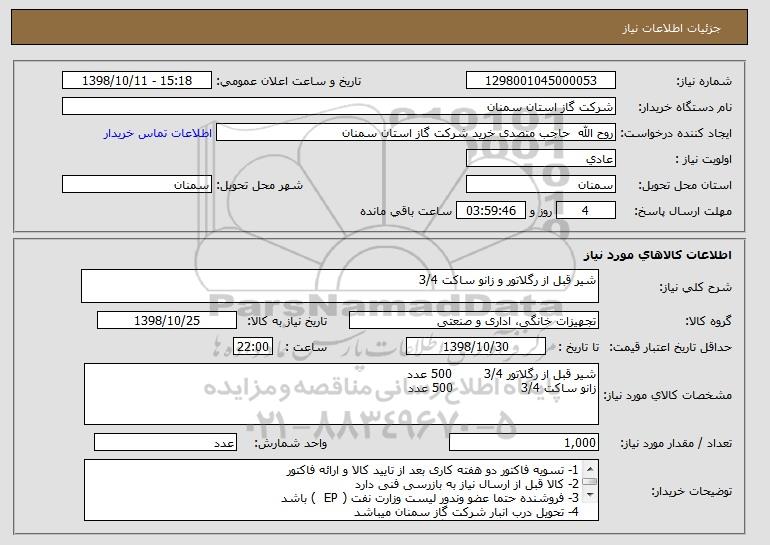Click the label ساعت باقی مانده
The width and height of the screenshot is (770, 545).
coord(406,211)
